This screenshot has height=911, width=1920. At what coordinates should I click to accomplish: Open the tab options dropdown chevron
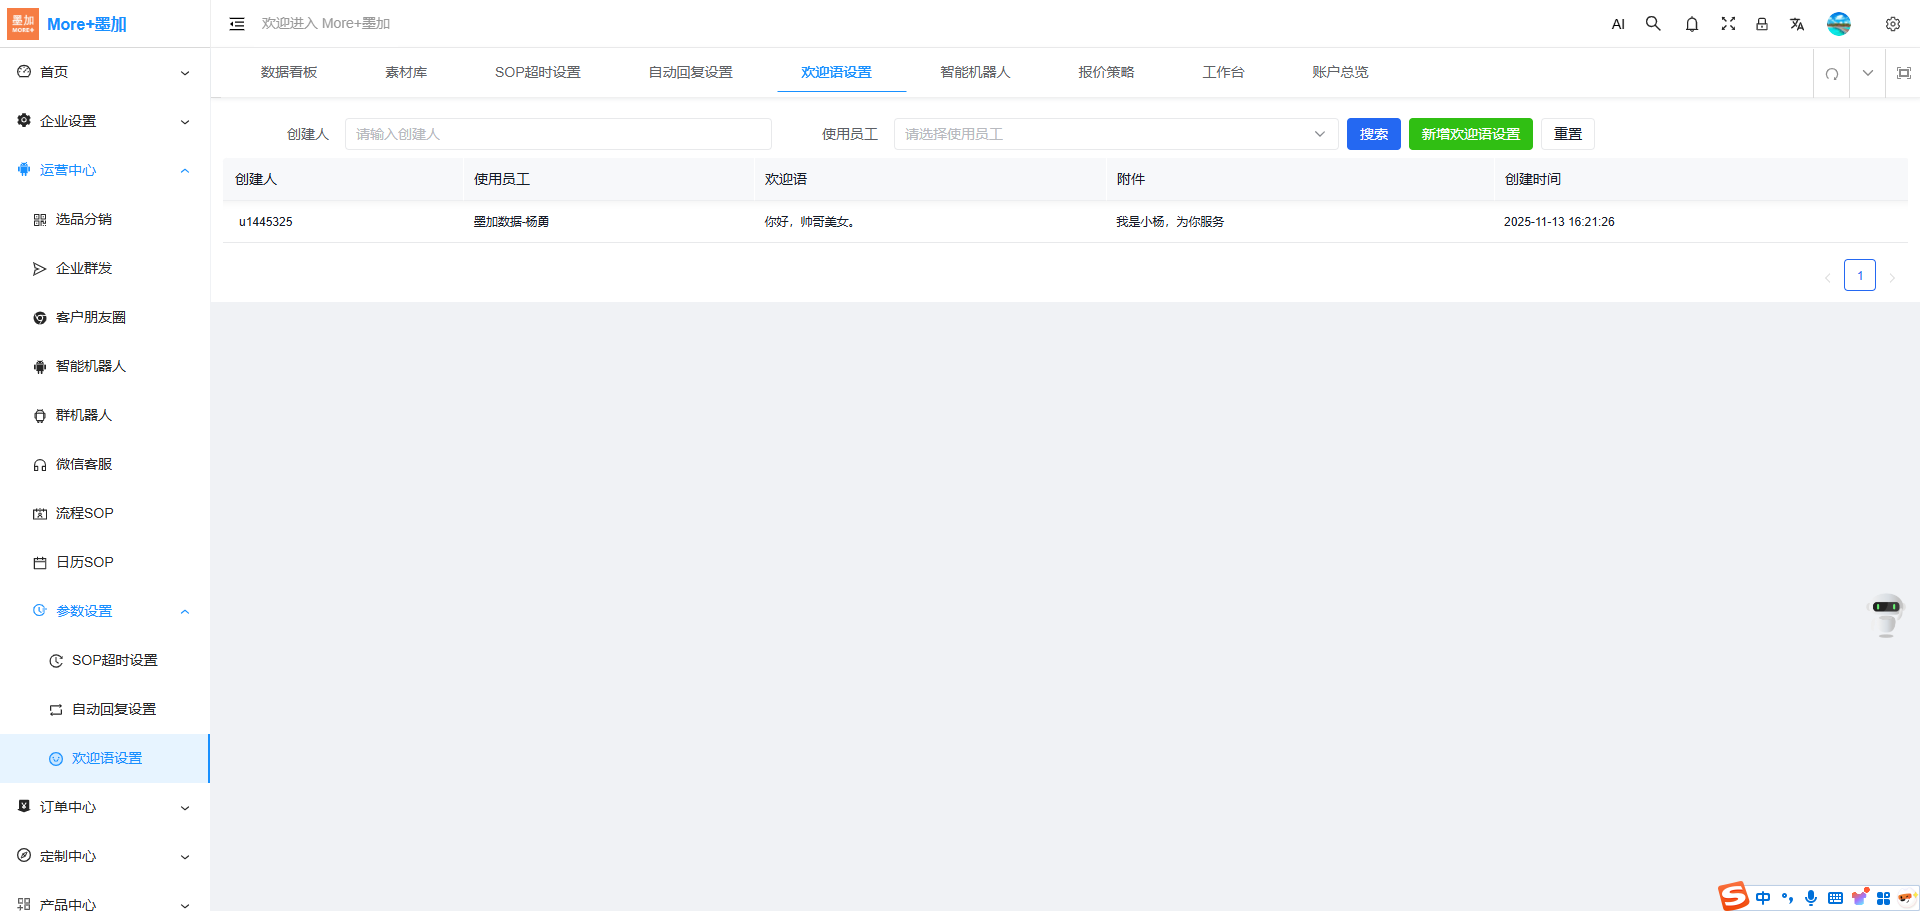(1867, 73)
